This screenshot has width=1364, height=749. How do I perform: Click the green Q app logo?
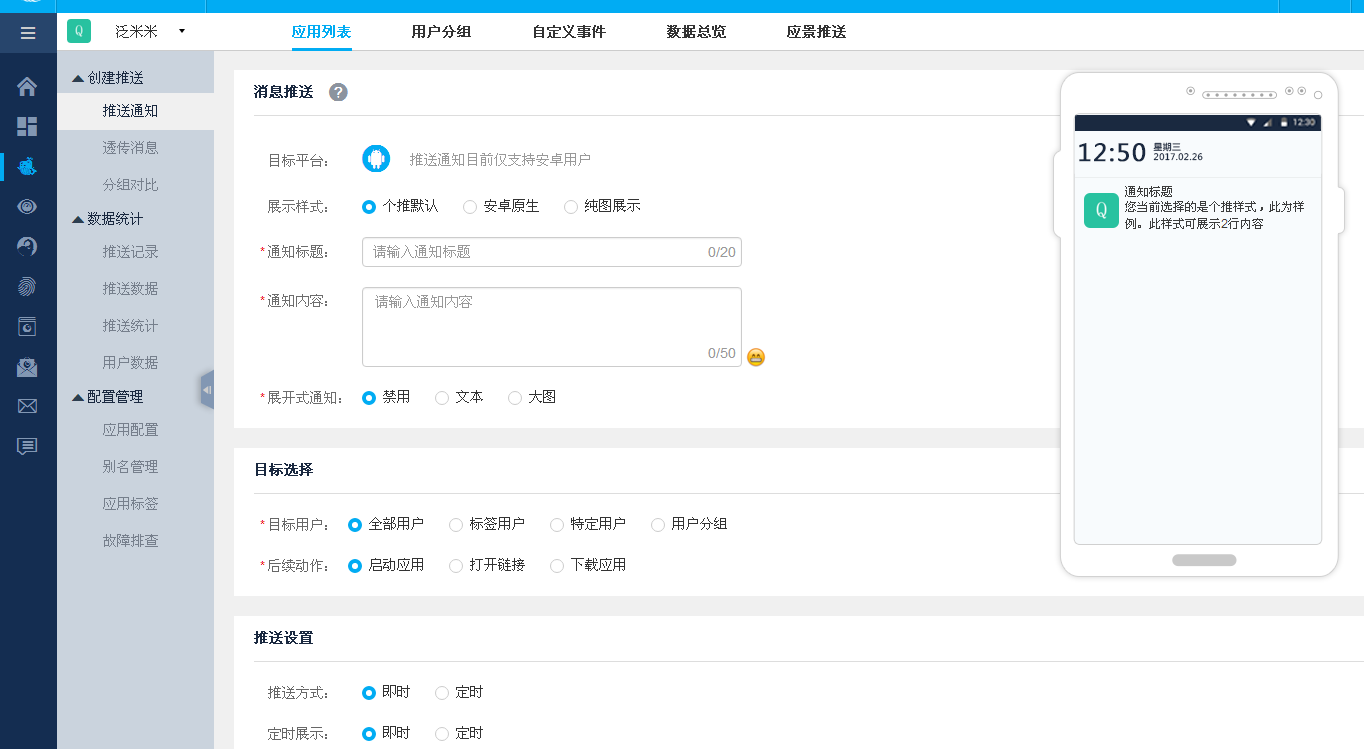[79, 31]
